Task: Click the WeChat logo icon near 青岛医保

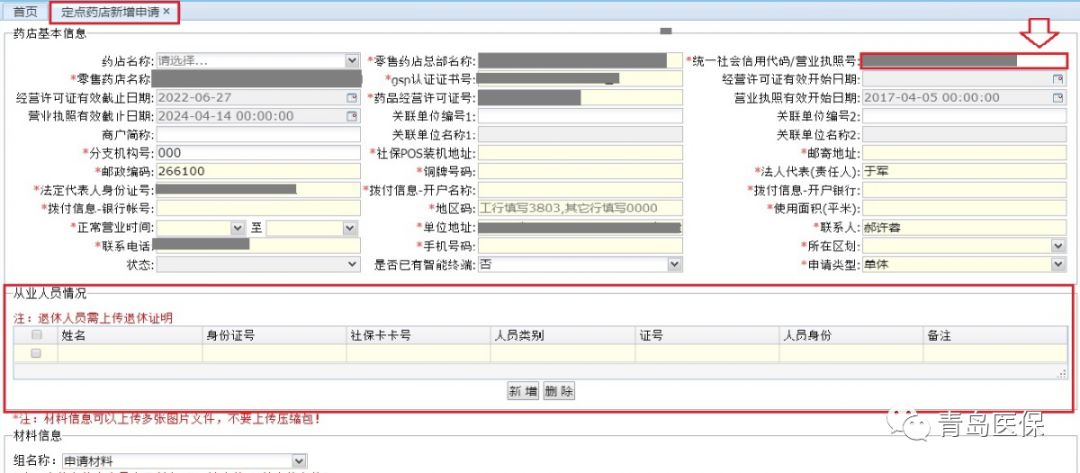Action: 915,426
